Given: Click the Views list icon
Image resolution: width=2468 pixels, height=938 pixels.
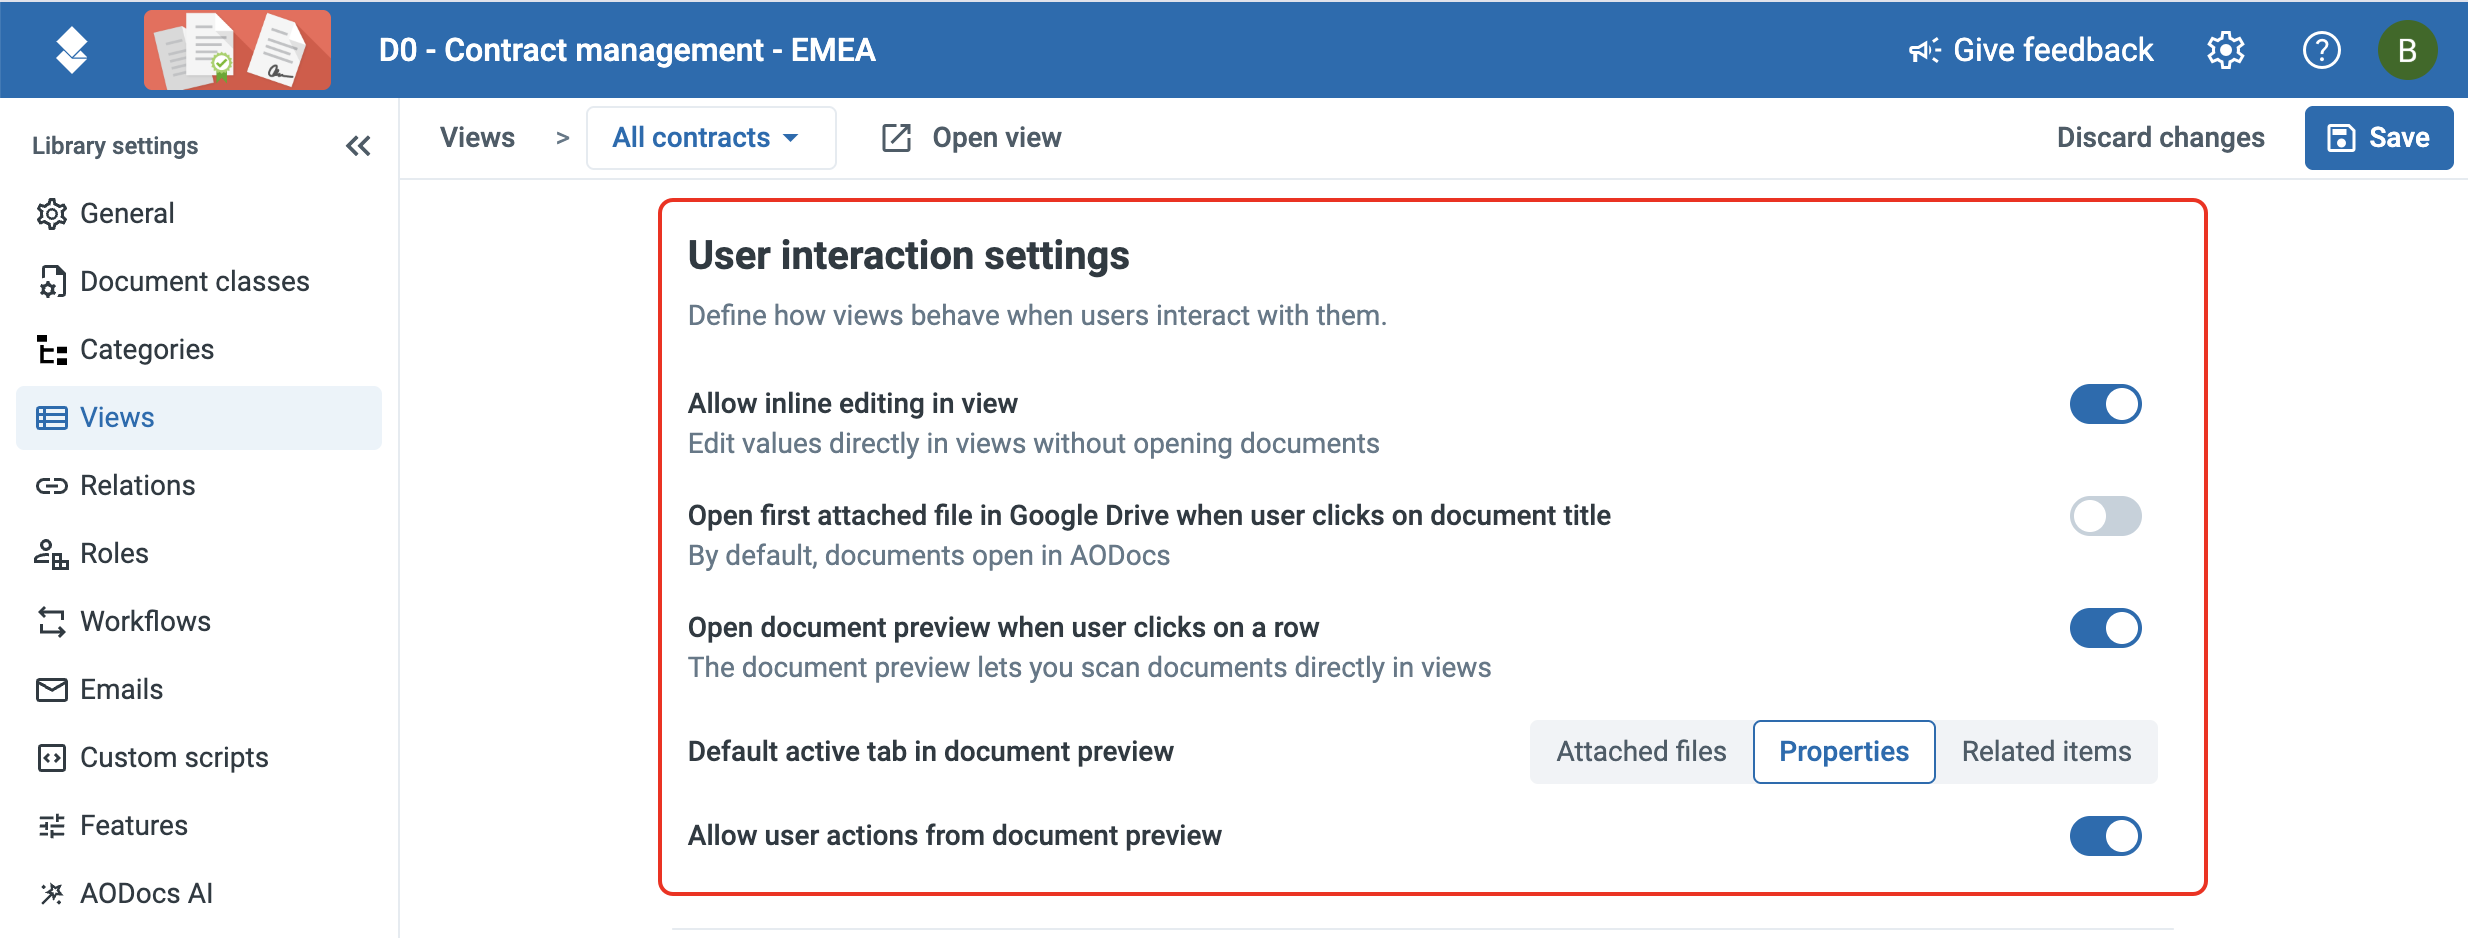Looking at the screenshot, I should pos(51,418).
